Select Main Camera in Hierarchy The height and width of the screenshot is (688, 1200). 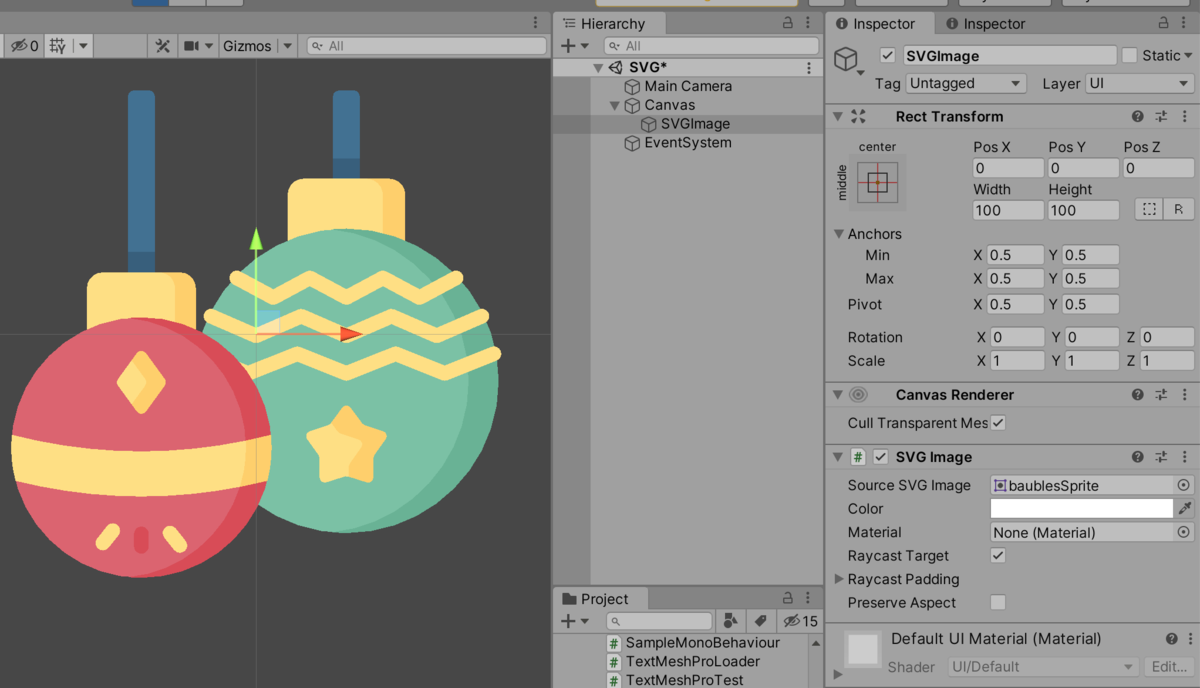pos(688,87)
